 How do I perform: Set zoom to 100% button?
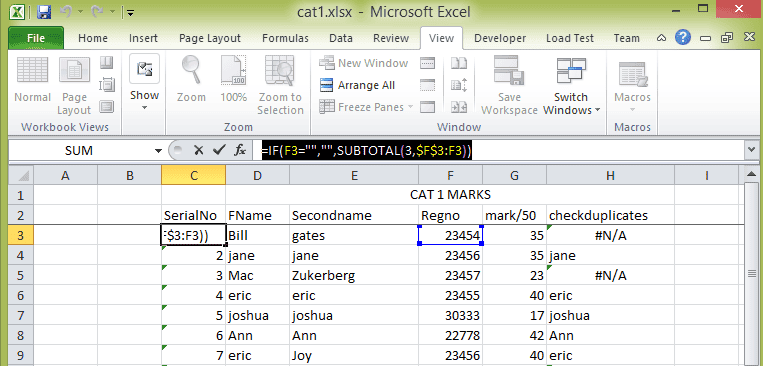click(x=233, y=79)
